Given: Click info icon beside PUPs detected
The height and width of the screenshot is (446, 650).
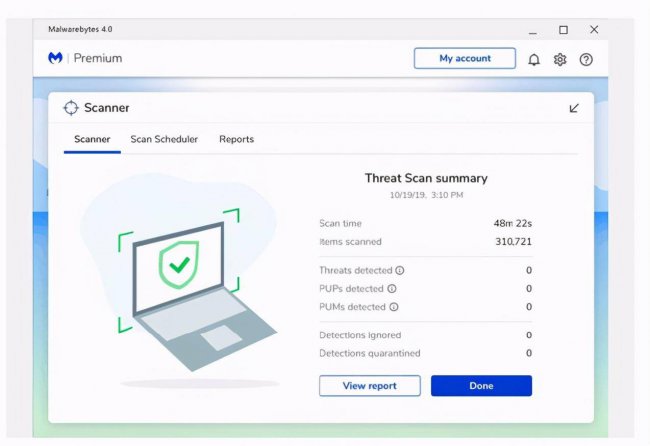Looking at the screenshot, I should click(x=392, y=289).
